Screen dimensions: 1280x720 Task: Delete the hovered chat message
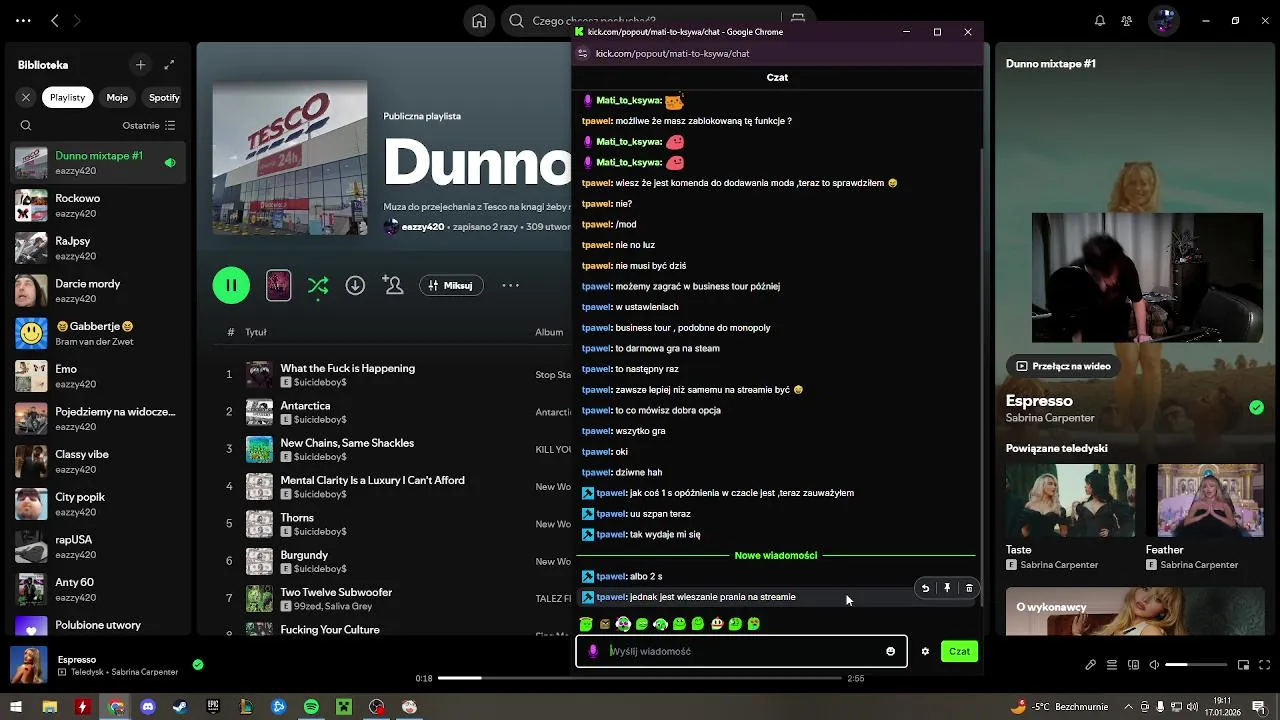[x=969, y=588]
